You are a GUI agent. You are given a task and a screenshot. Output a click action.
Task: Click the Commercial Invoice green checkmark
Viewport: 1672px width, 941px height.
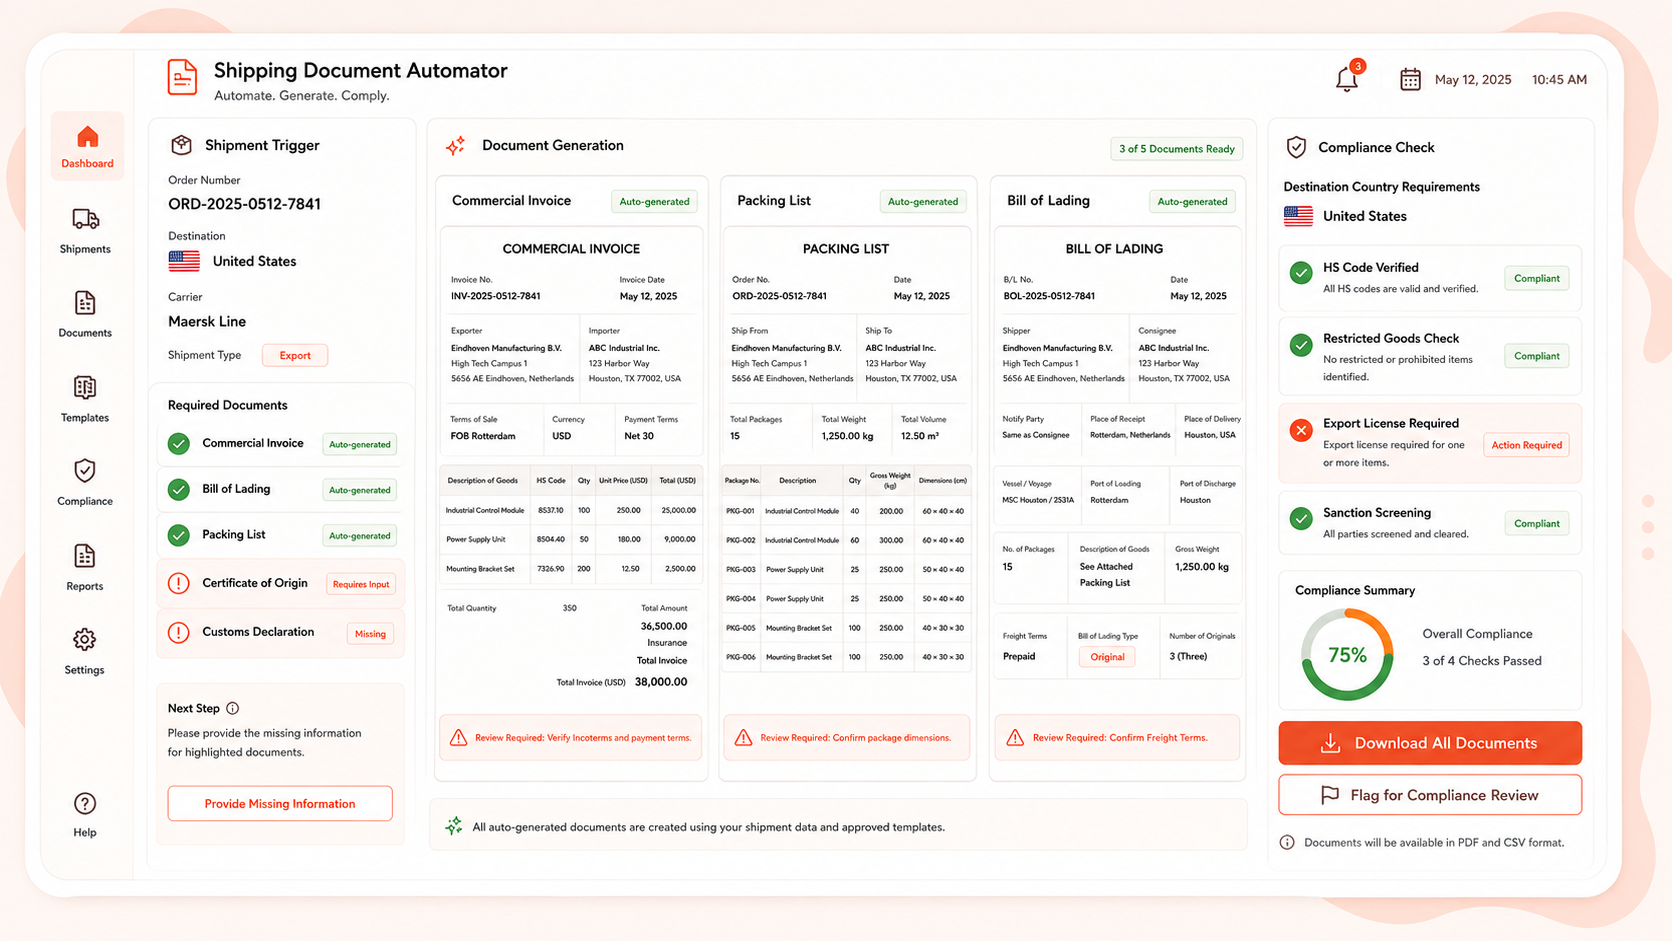pyautogui.click(x=179, y=444)
